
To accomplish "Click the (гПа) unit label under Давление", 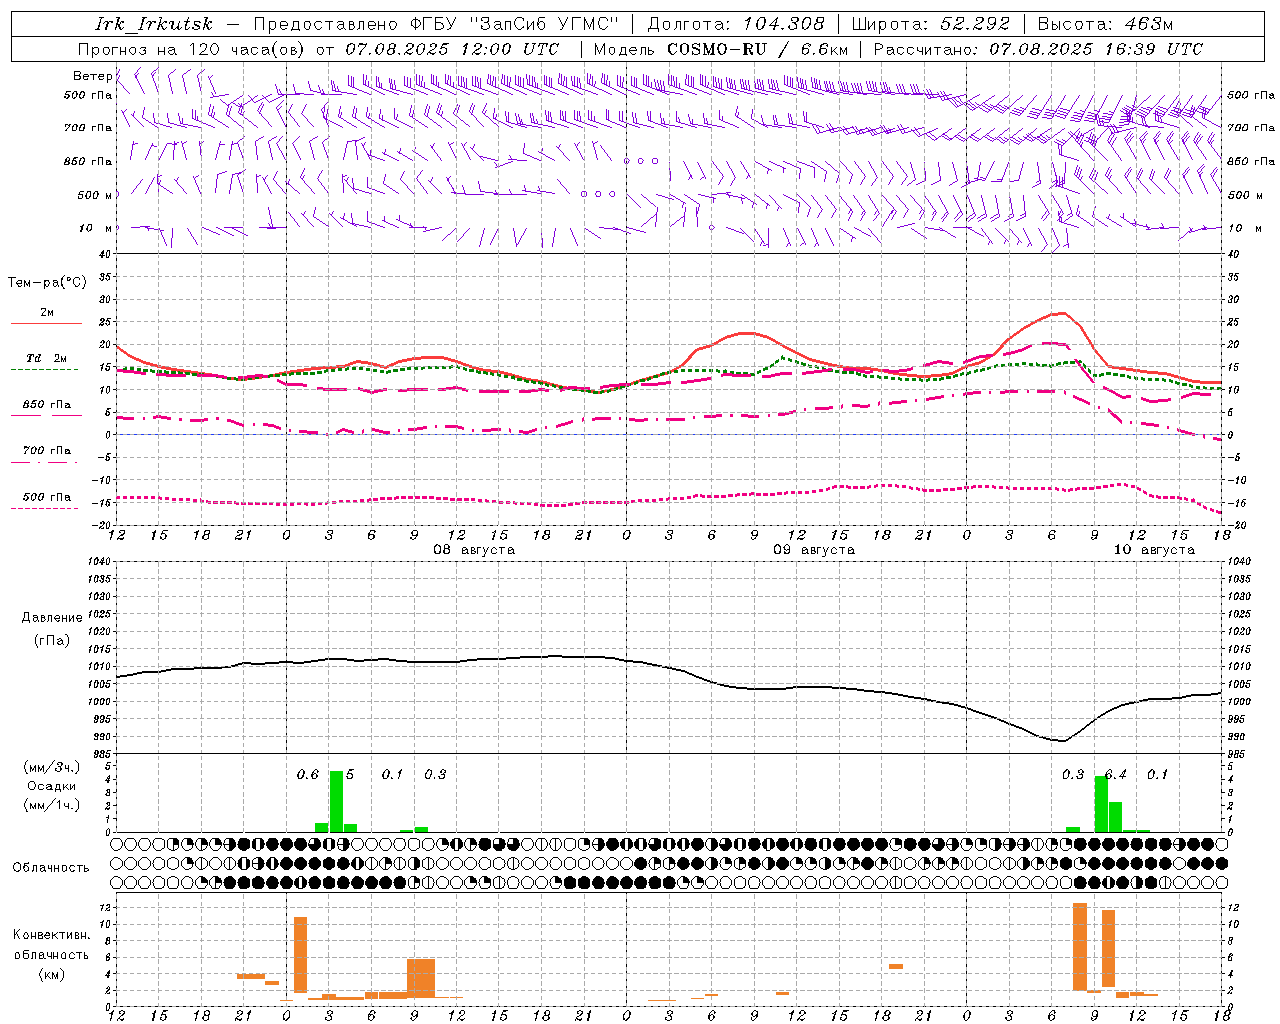I will tap(52, 641).
